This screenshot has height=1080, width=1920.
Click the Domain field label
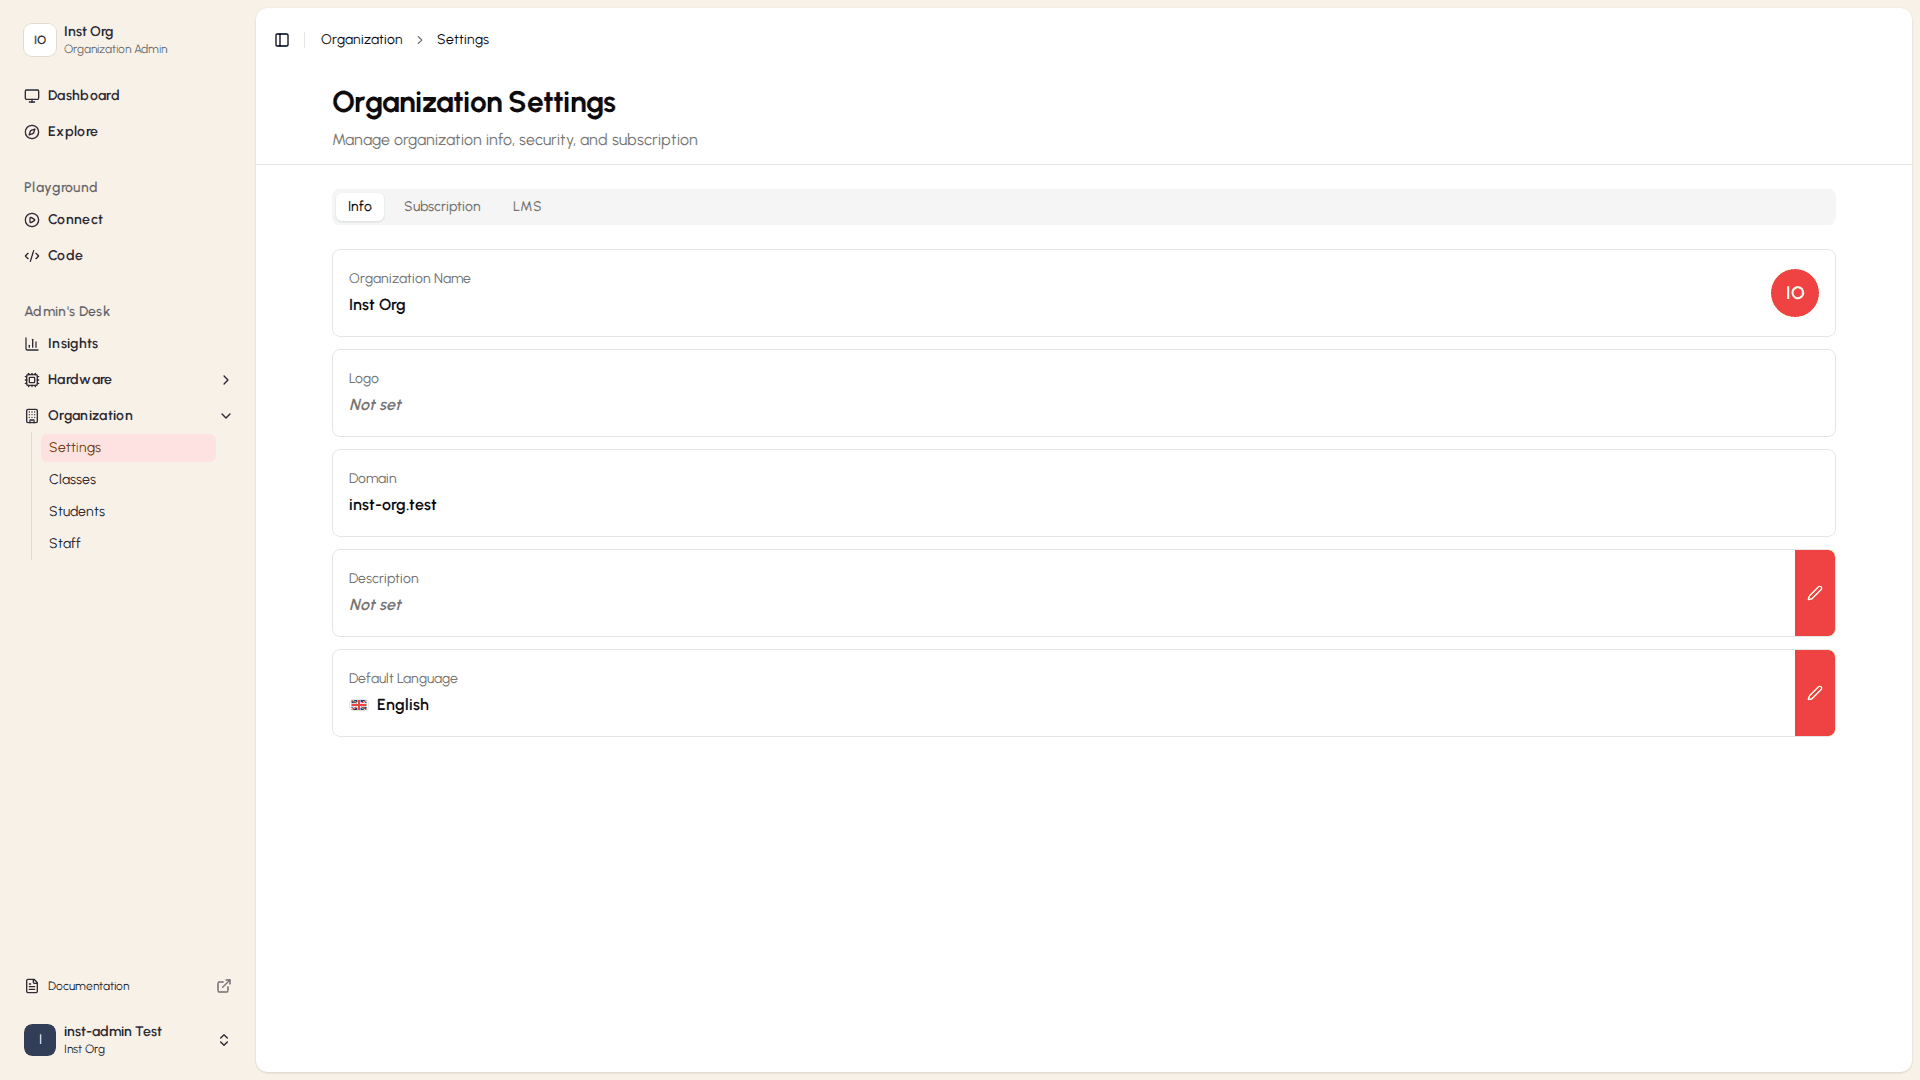click(x=373, y=479)
